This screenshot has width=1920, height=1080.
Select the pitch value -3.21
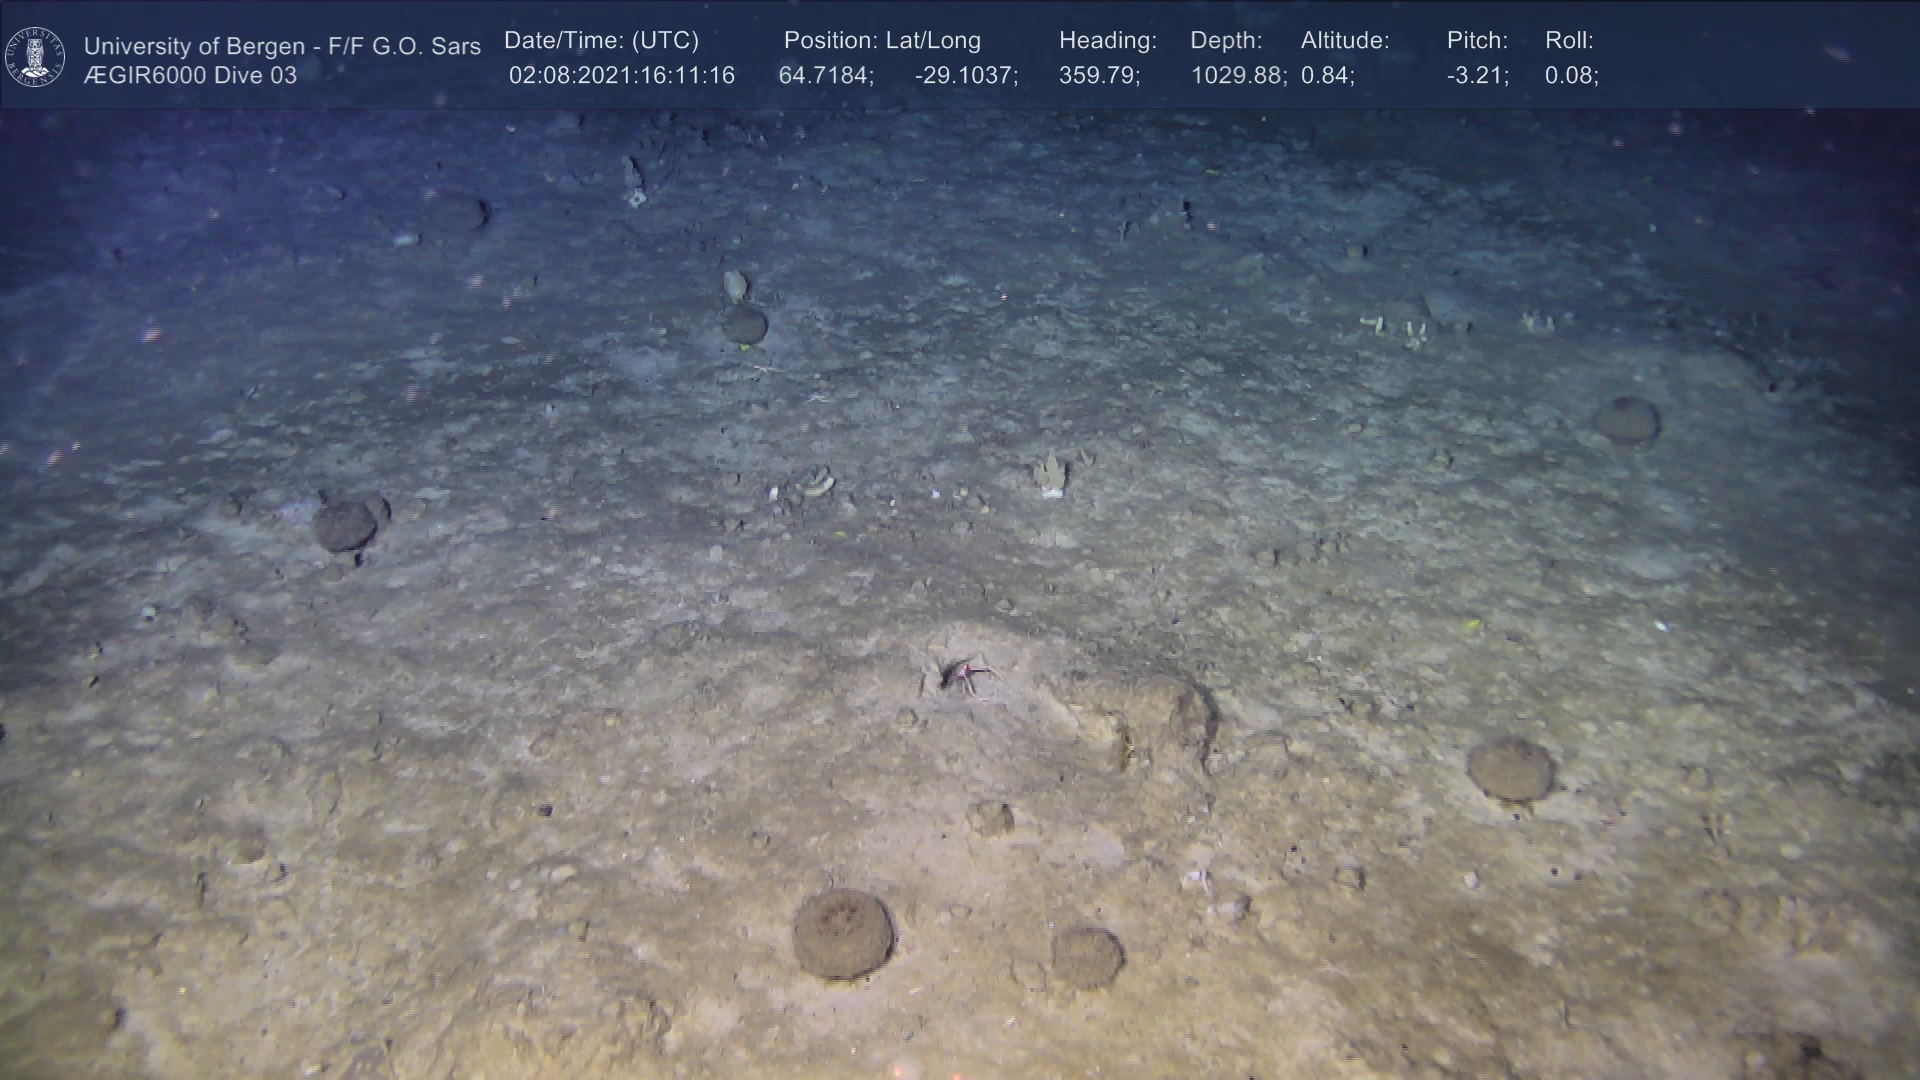[1477, 76]
